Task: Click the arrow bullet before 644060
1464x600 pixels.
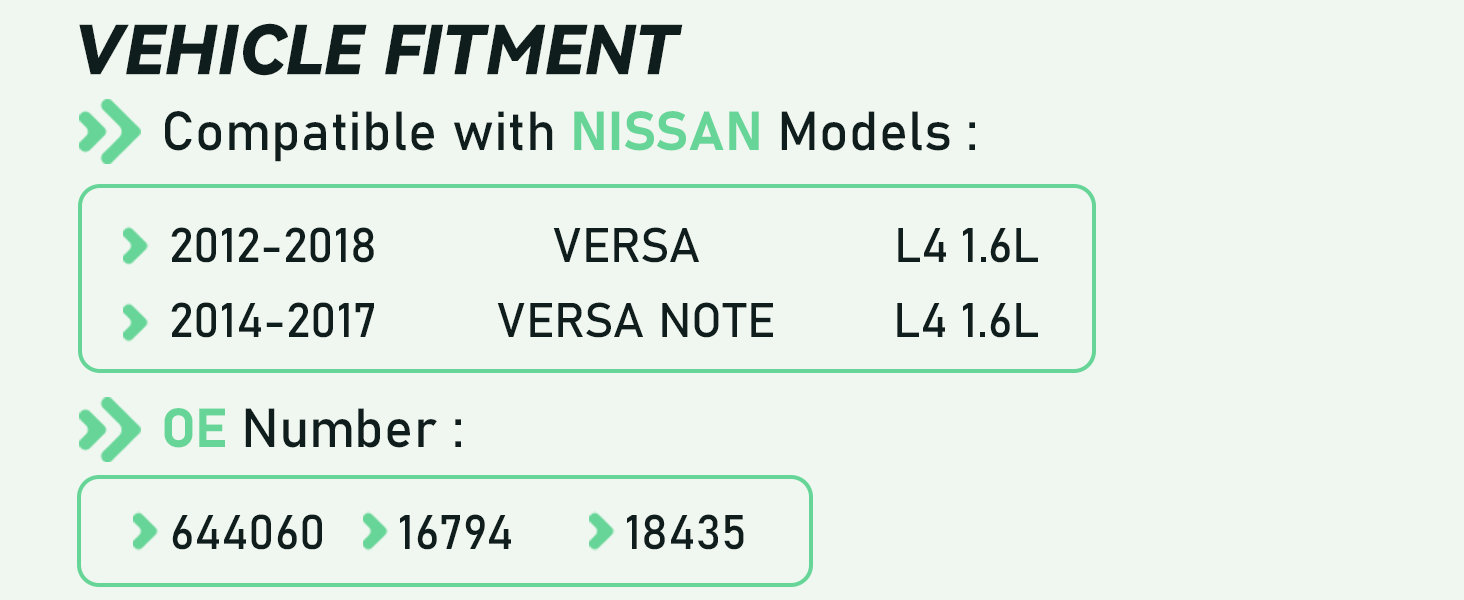Action: pos(145,532)
